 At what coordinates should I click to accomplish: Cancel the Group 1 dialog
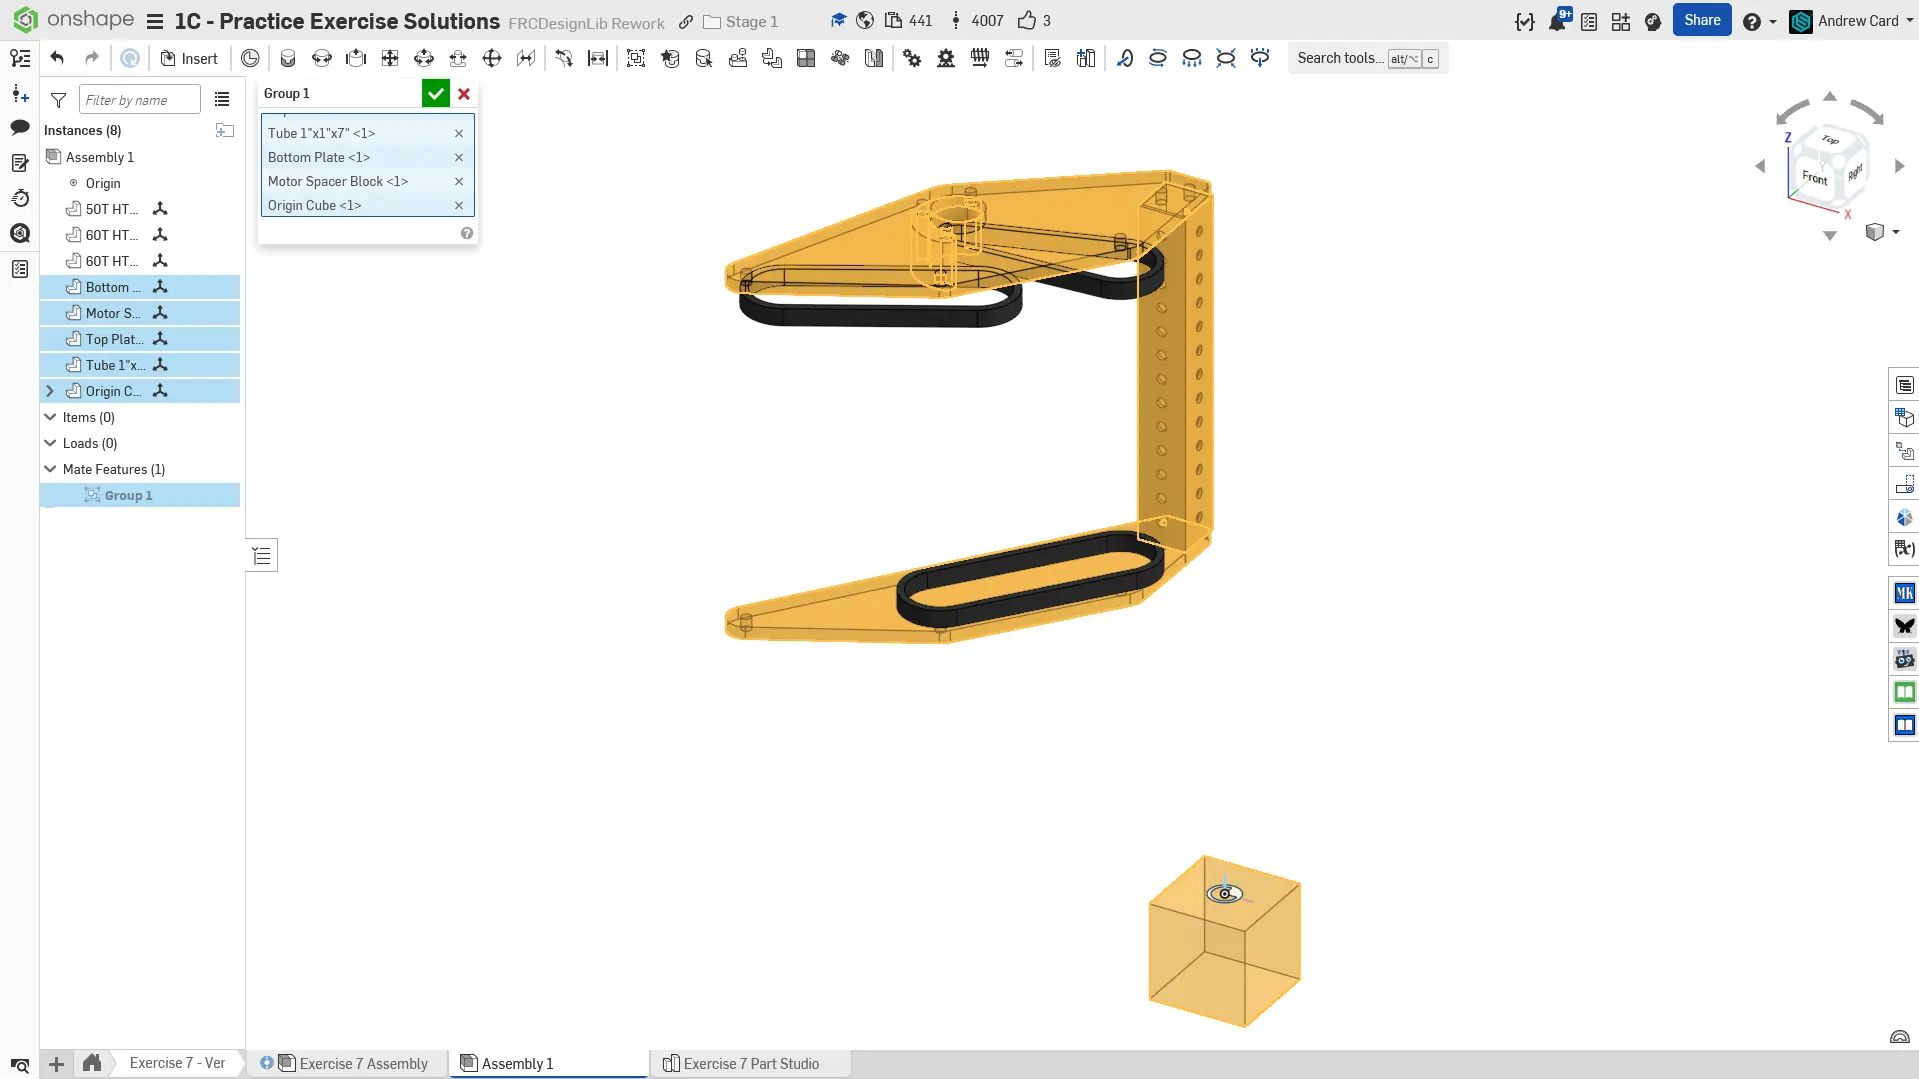point(464,94)
